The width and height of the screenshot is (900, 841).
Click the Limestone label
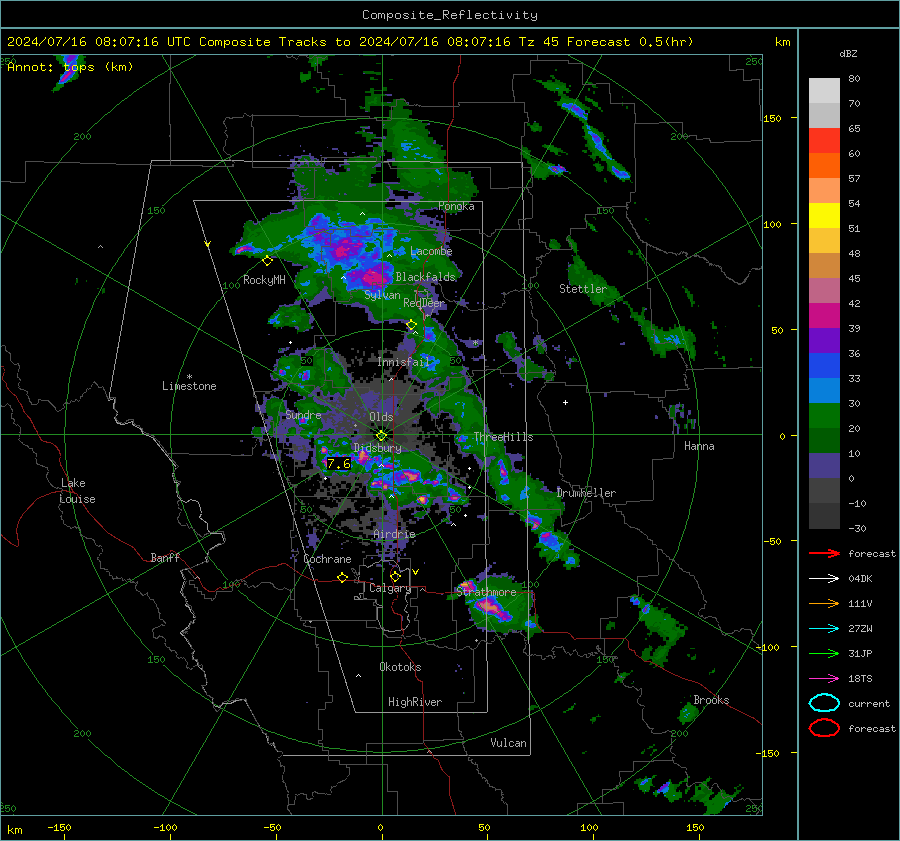[x=189, y=386]
